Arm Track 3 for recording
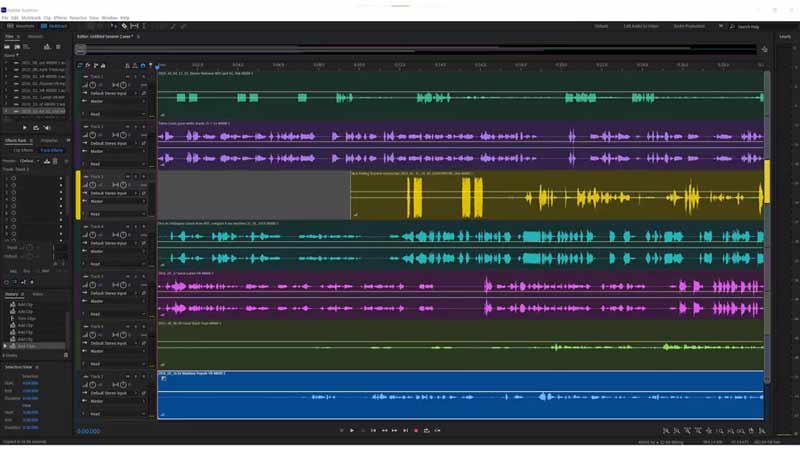800x450 pixels. tap(140, 176)
